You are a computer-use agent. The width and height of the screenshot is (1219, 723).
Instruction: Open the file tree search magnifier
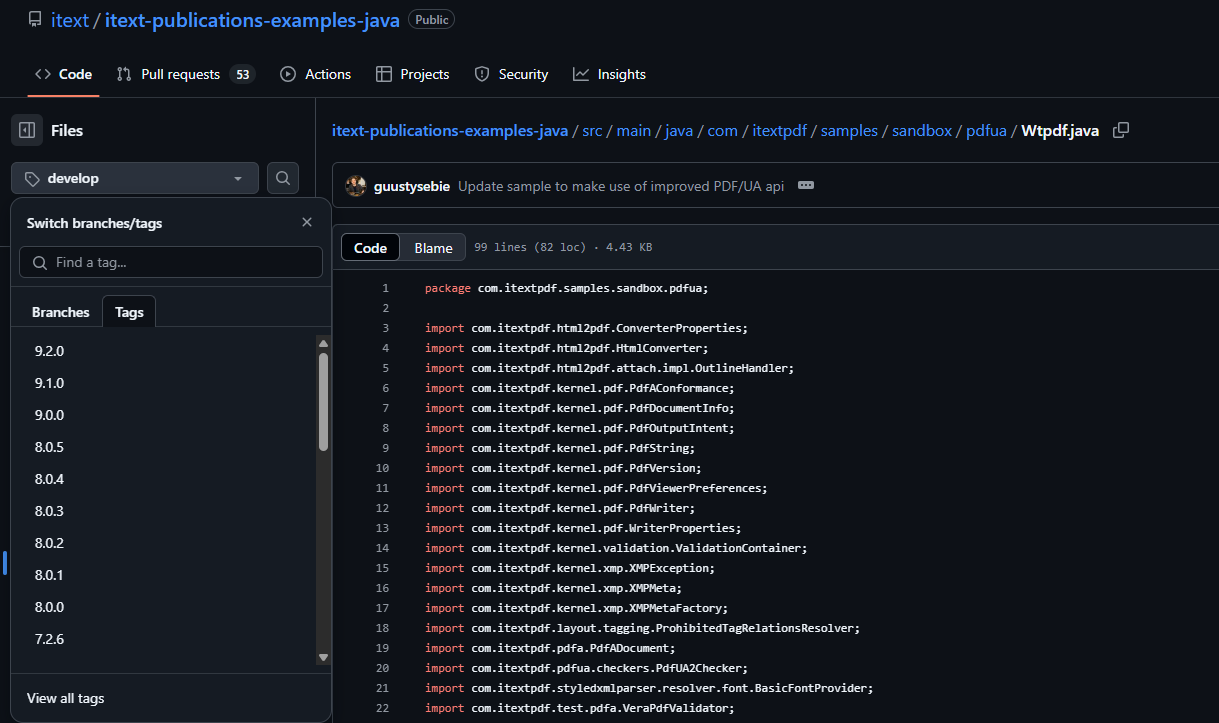282,177
